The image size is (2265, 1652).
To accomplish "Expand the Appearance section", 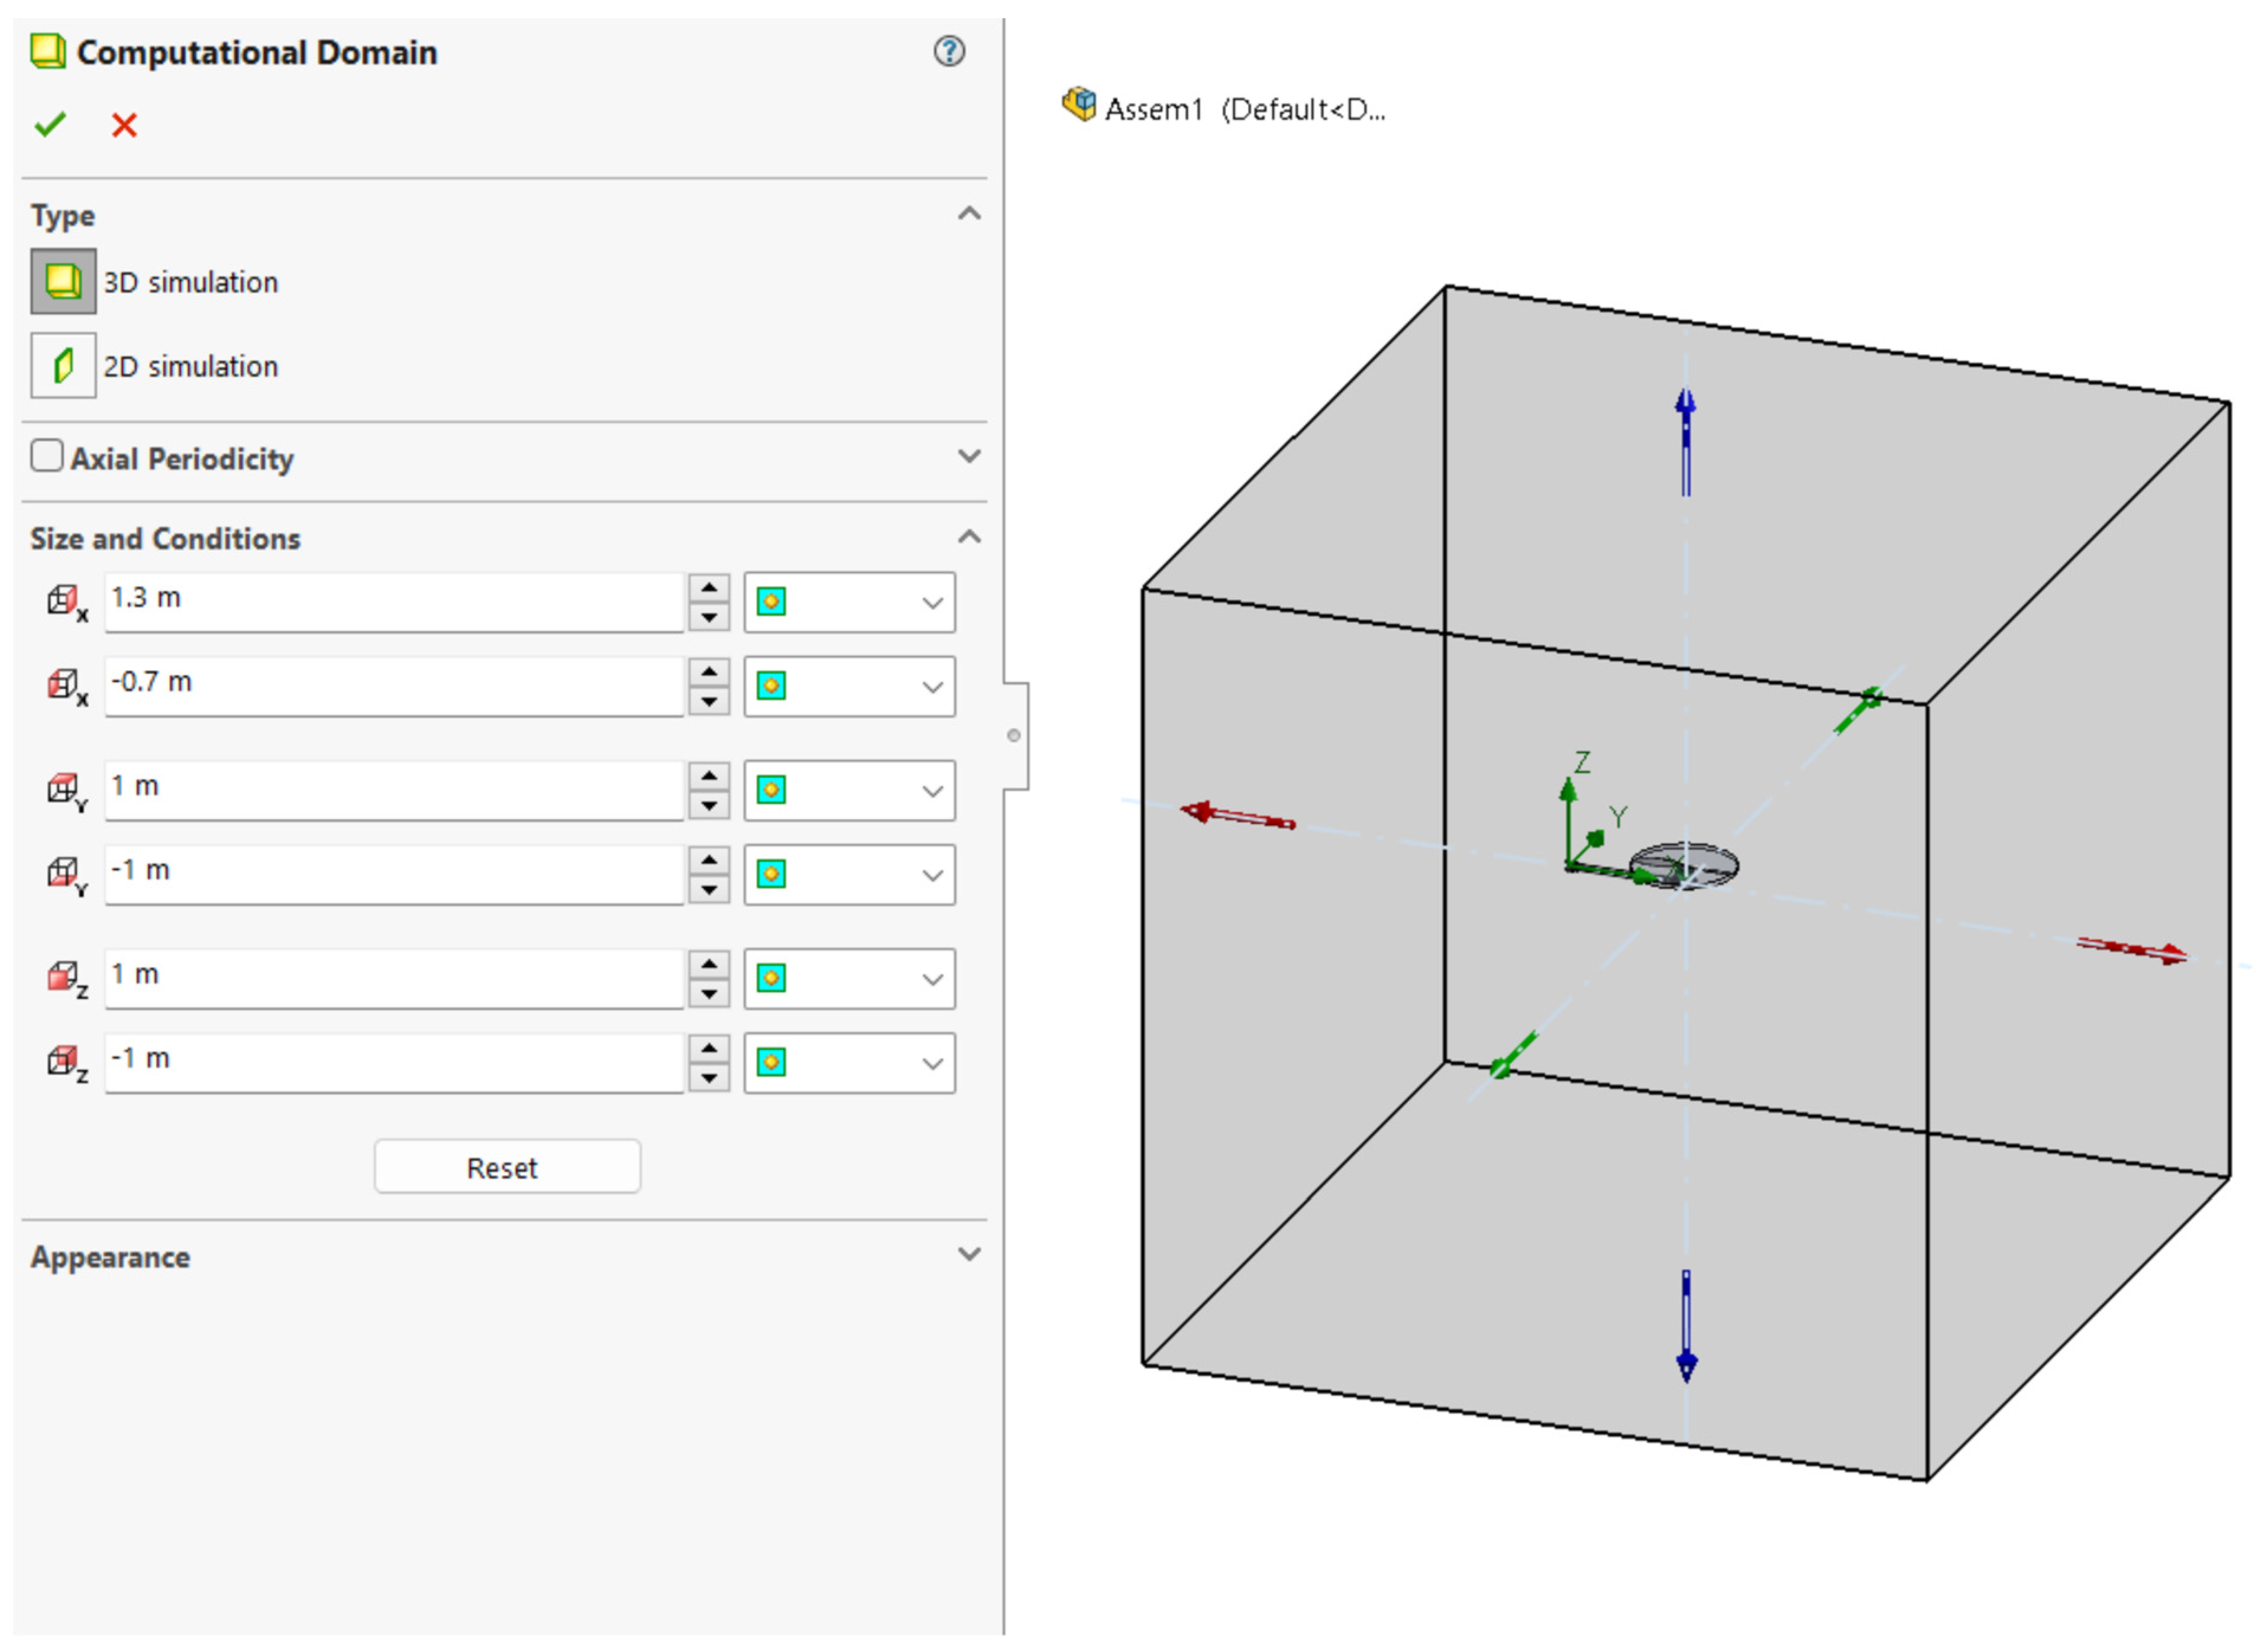I will (x=968, y=1254).
